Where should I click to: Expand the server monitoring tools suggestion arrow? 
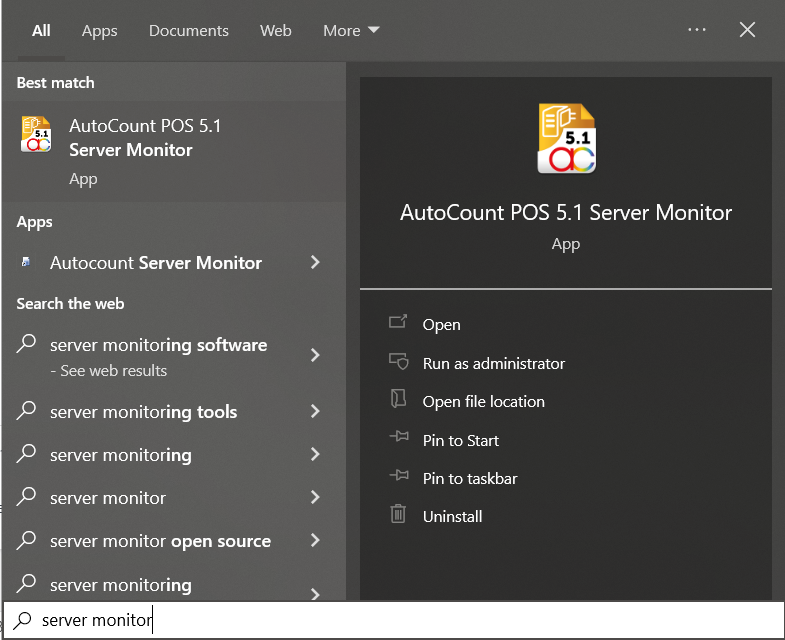(x=315, y=411)
